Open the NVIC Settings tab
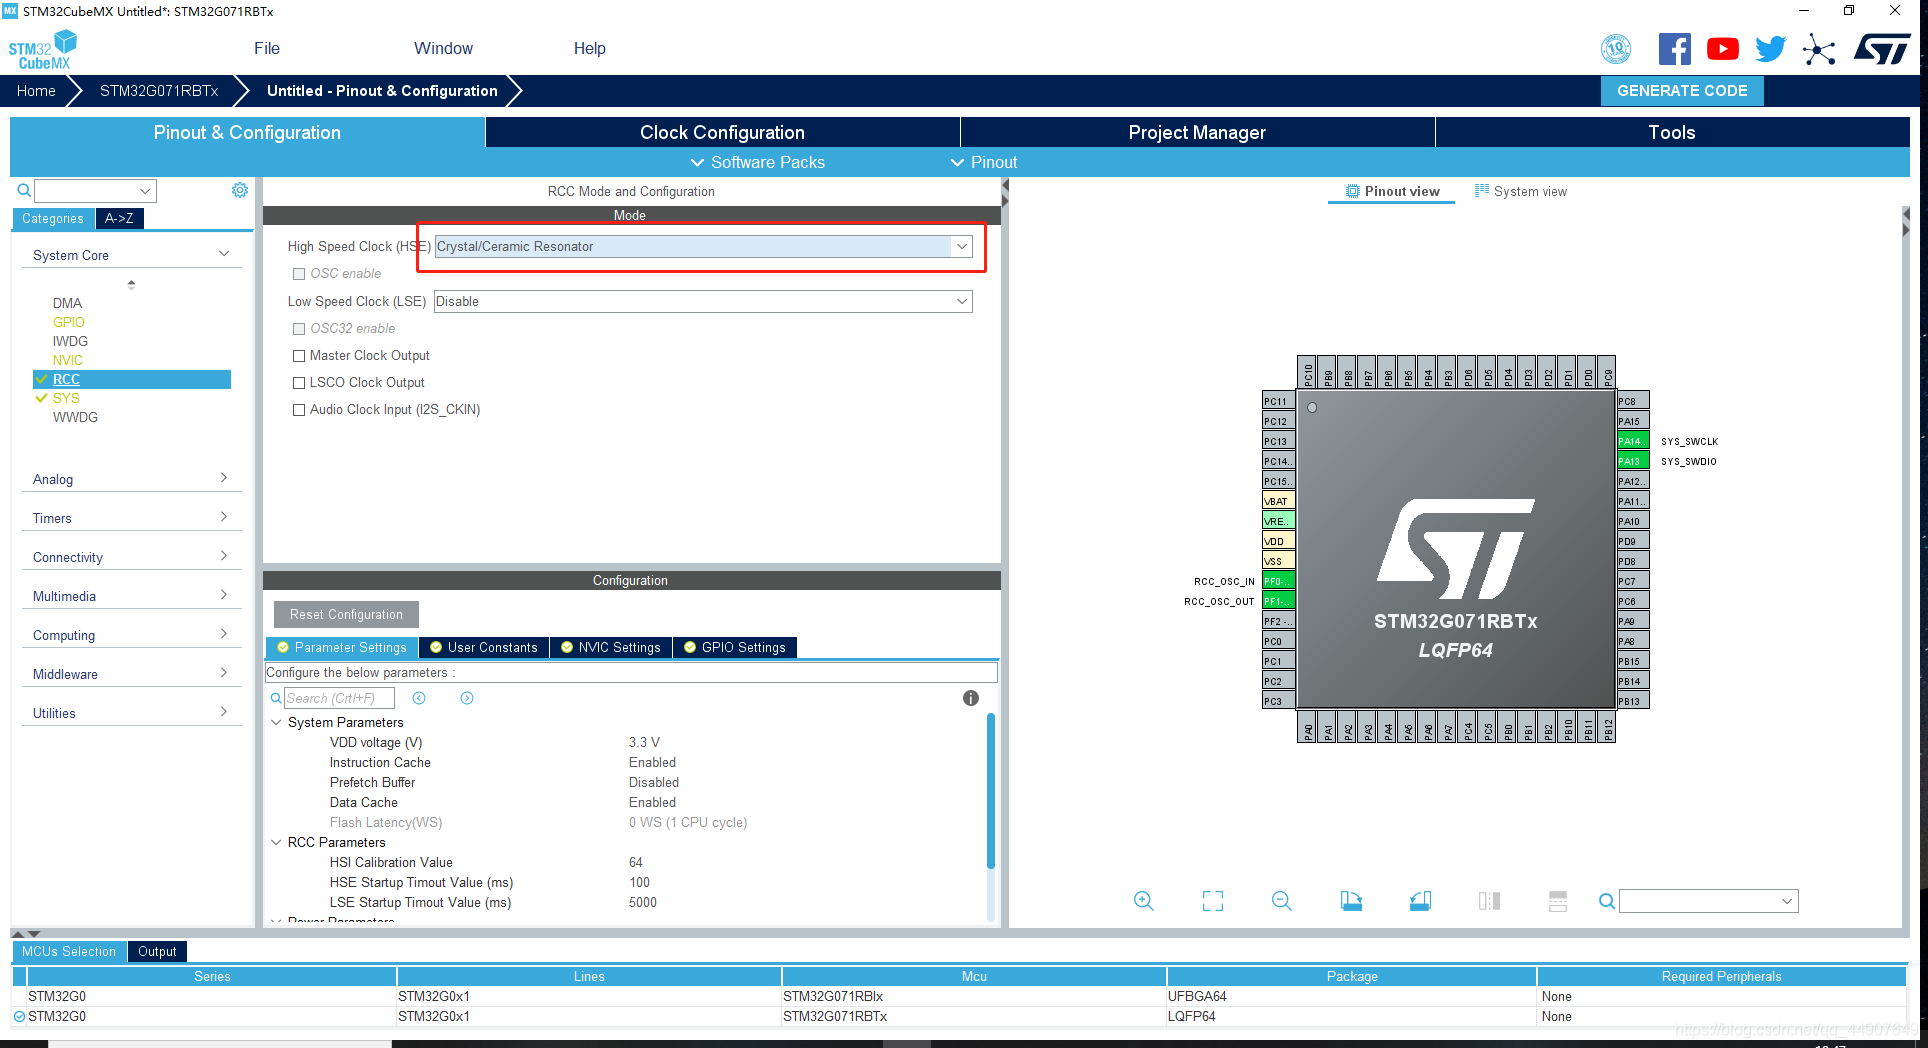This screenshot has width=1928, height=1048. point(610,647)
